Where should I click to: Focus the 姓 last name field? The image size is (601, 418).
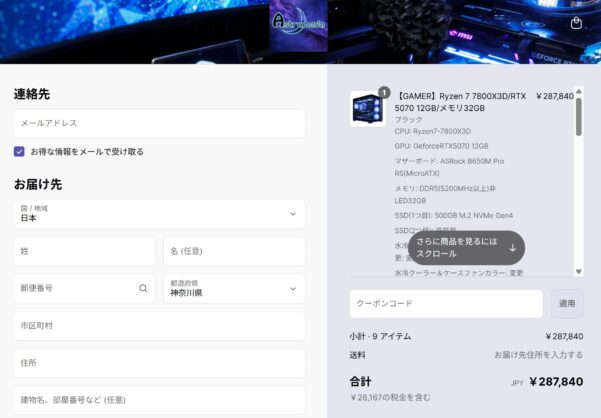coord(84,251)
